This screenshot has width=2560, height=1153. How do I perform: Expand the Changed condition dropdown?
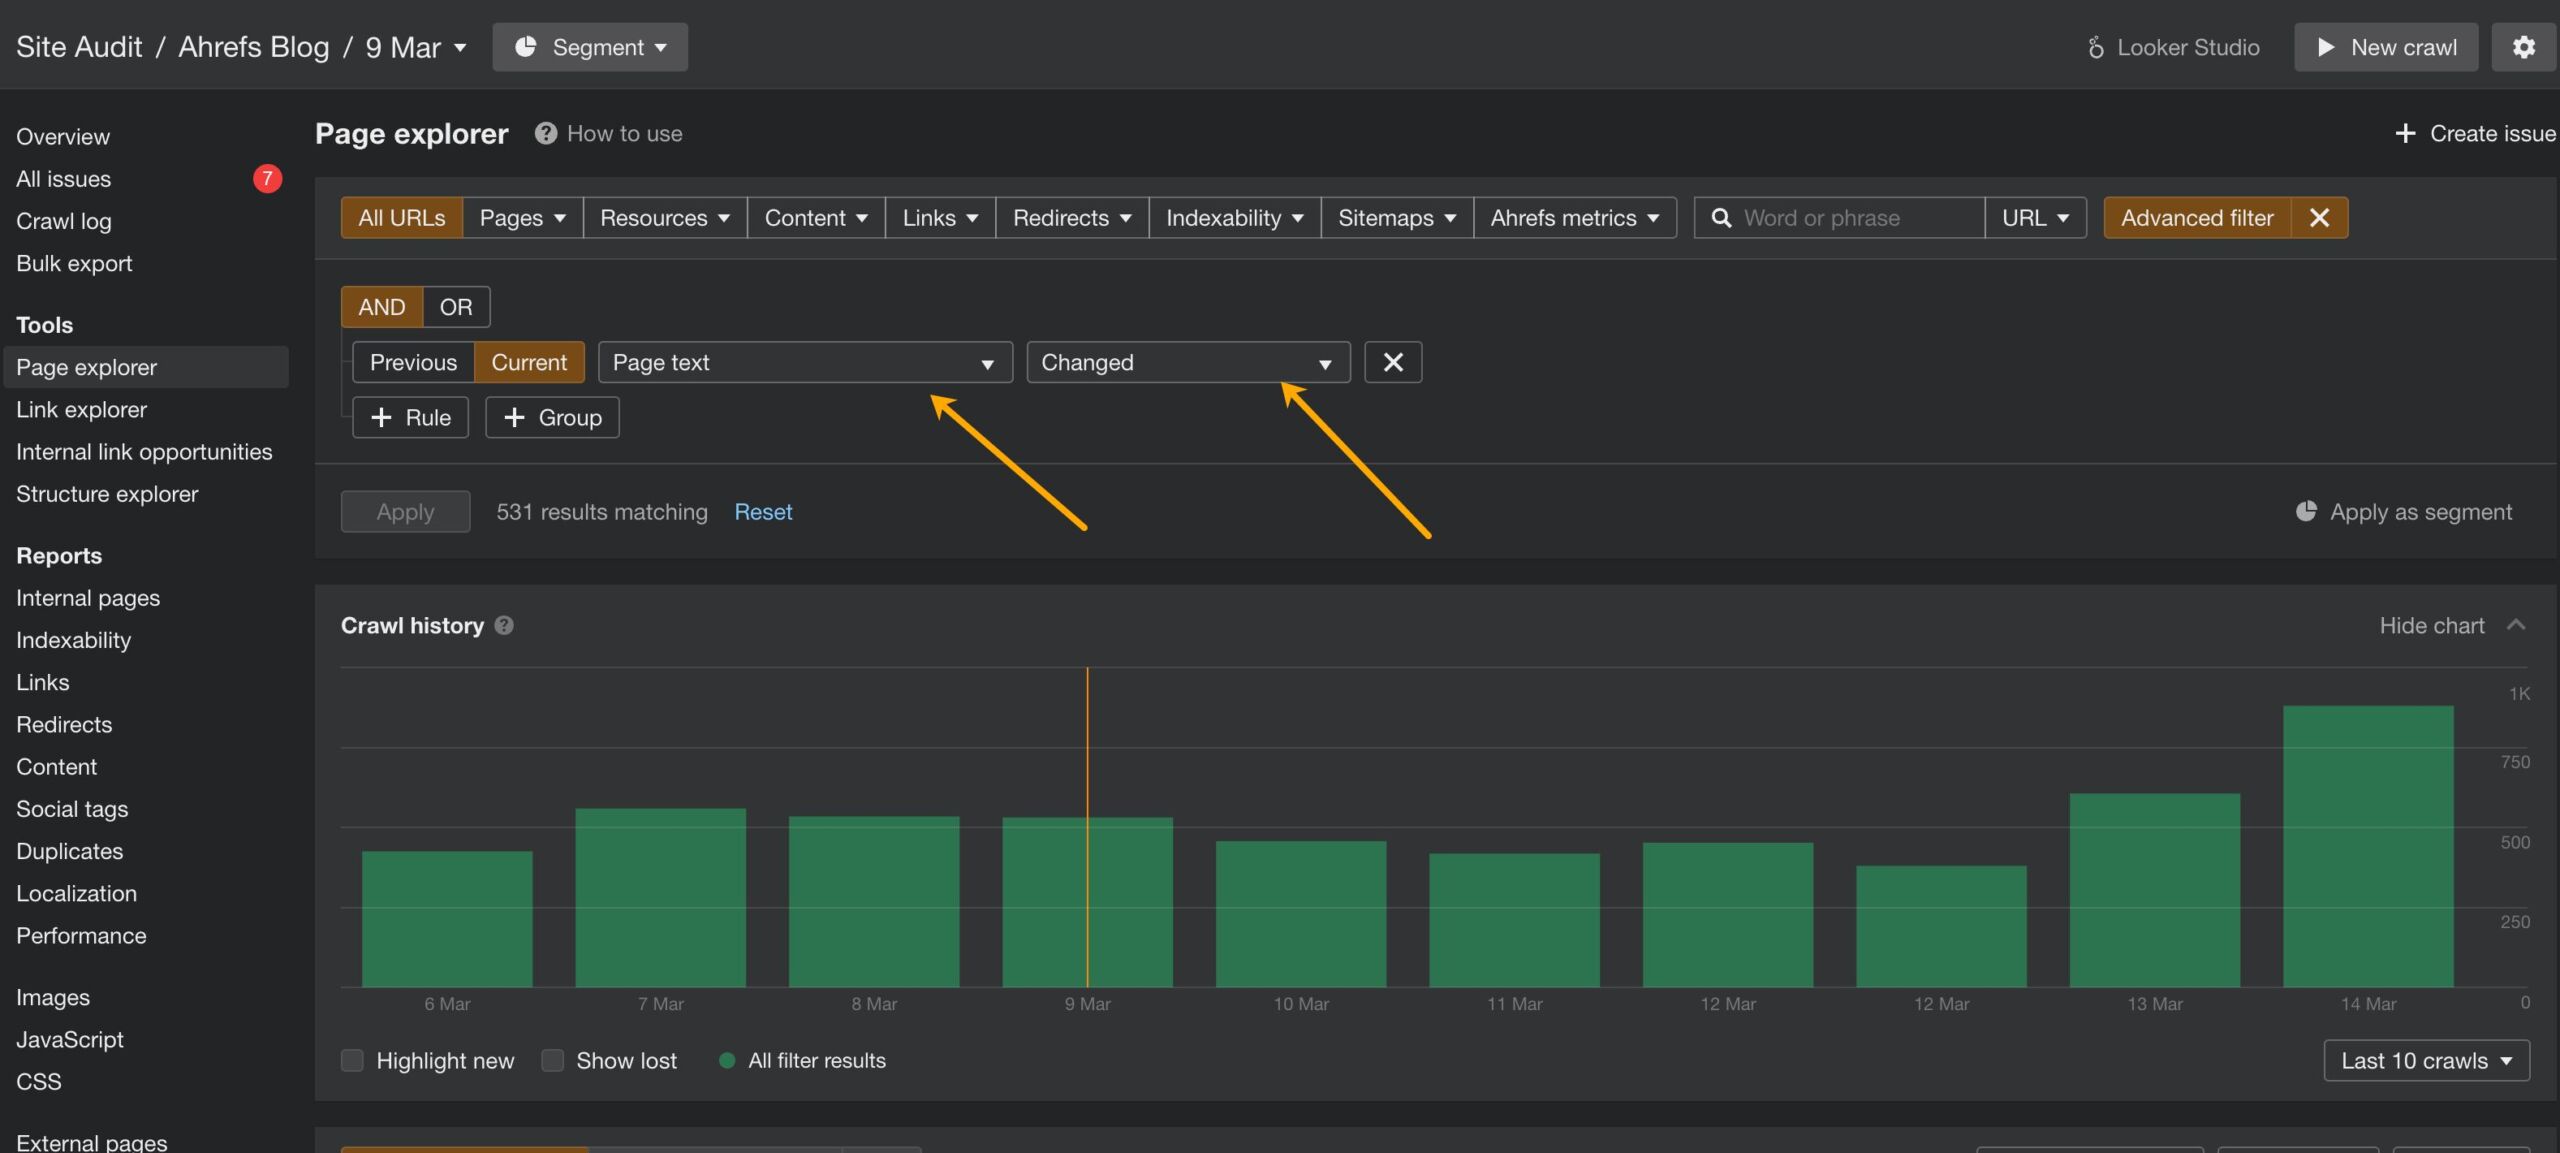coord(1187,362)
